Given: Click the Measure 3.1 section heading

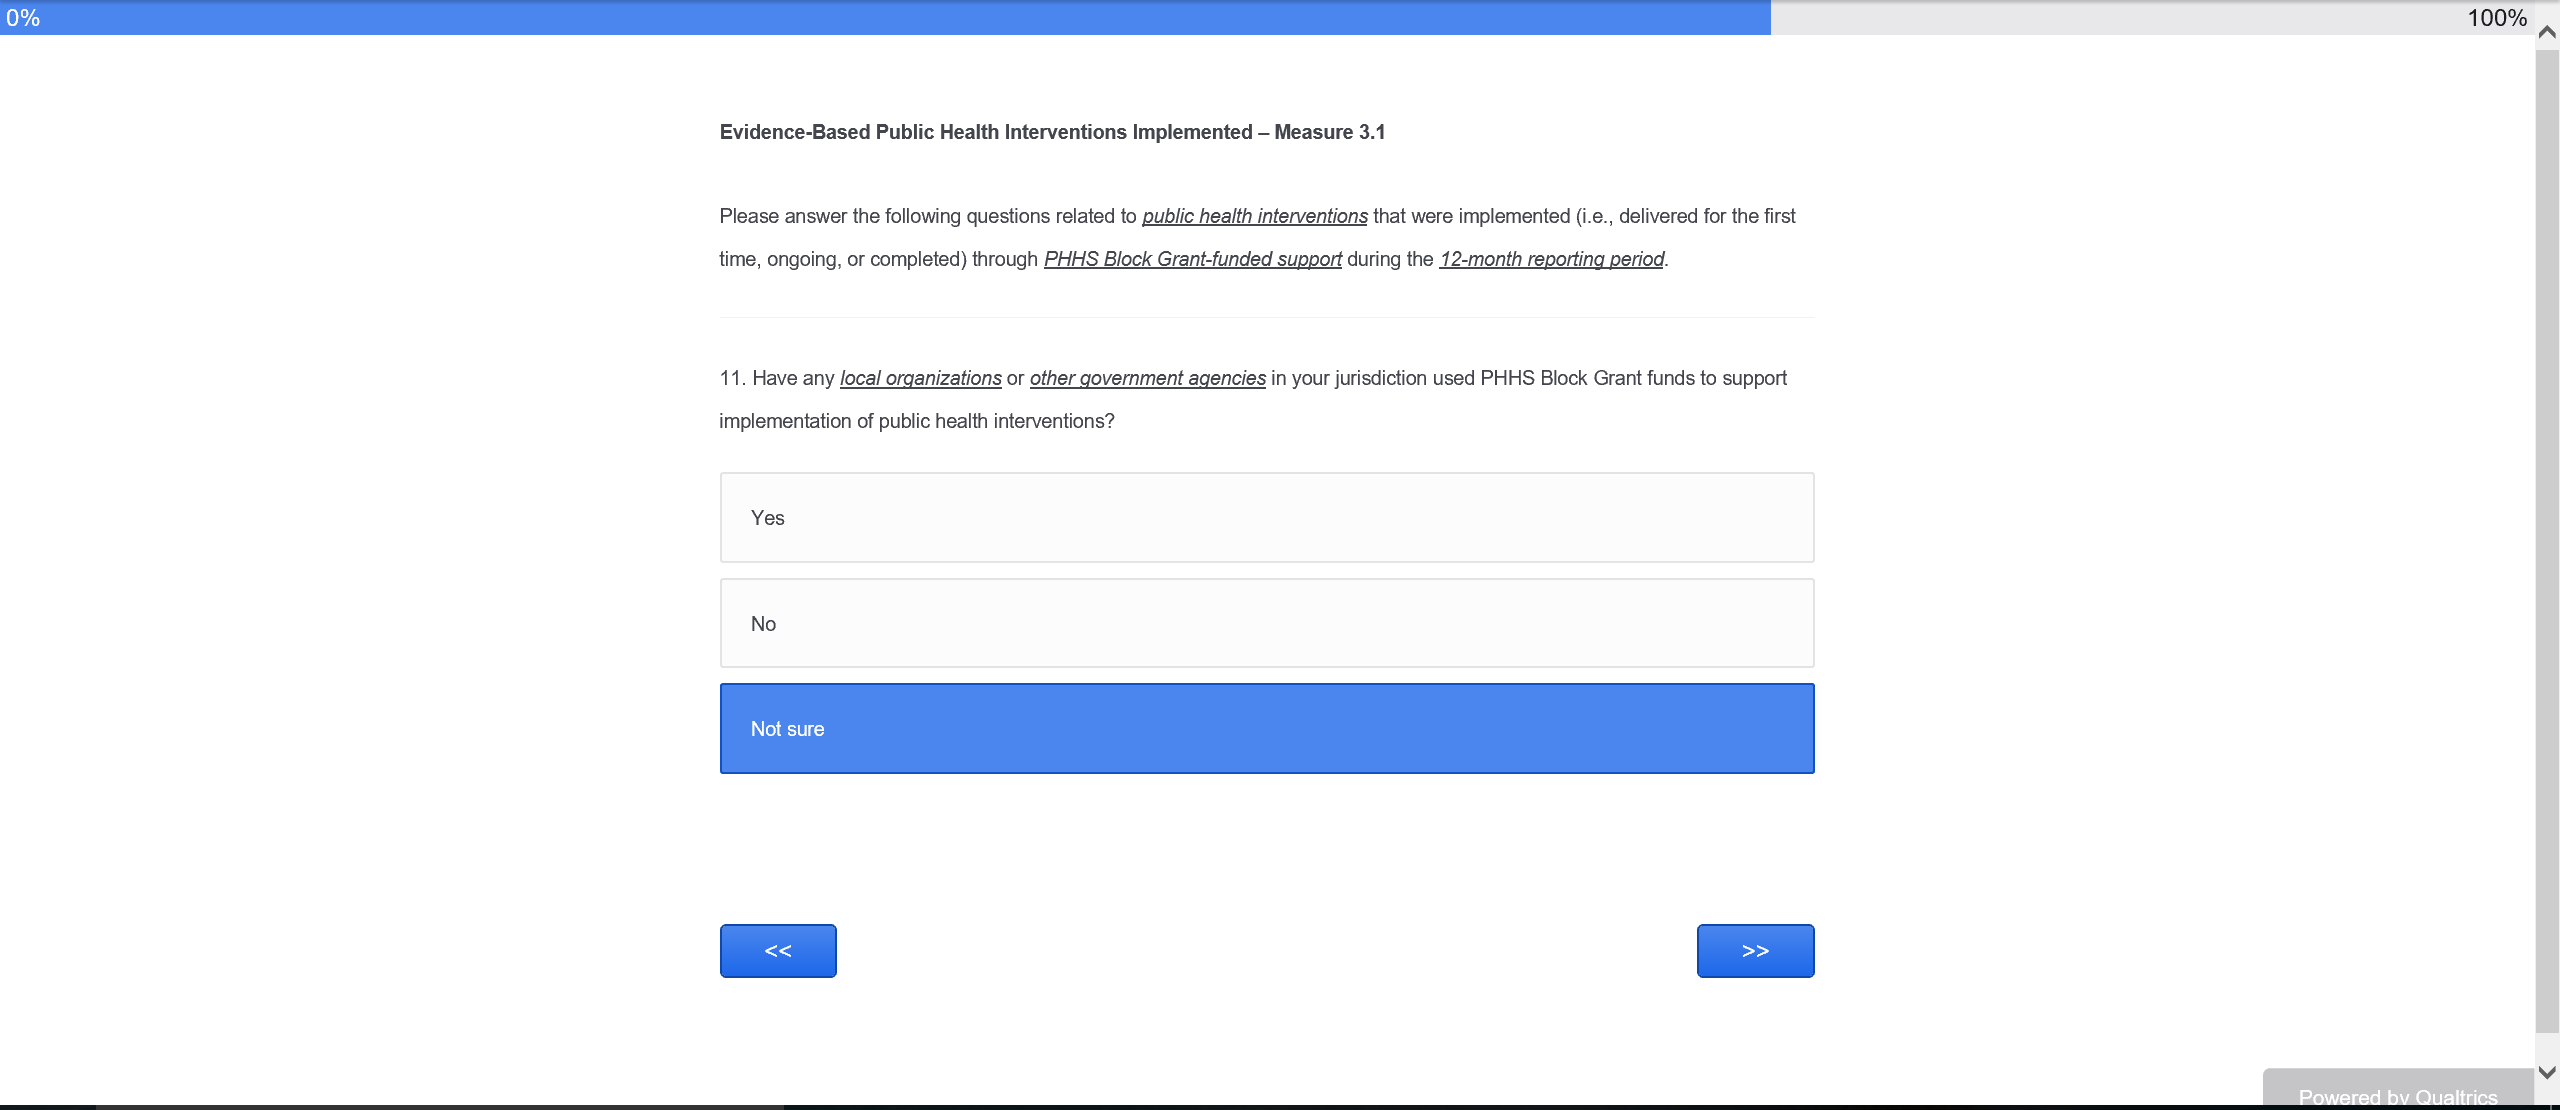Looking at the screenshot, I should 1052,132.
